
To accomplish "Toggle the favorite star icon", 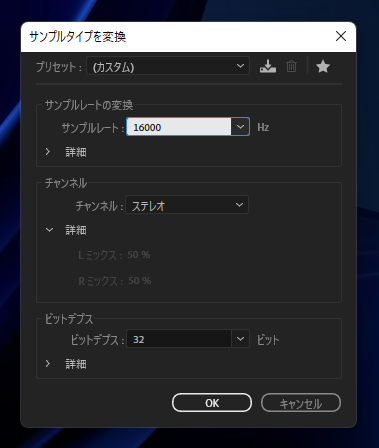I will point(323,66).
